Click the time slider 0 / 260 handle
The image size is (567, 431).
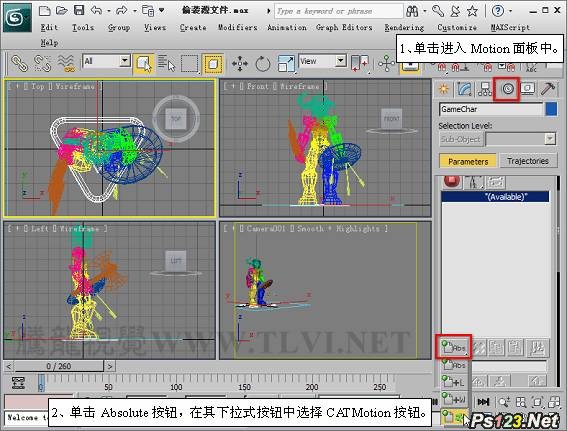59,366
